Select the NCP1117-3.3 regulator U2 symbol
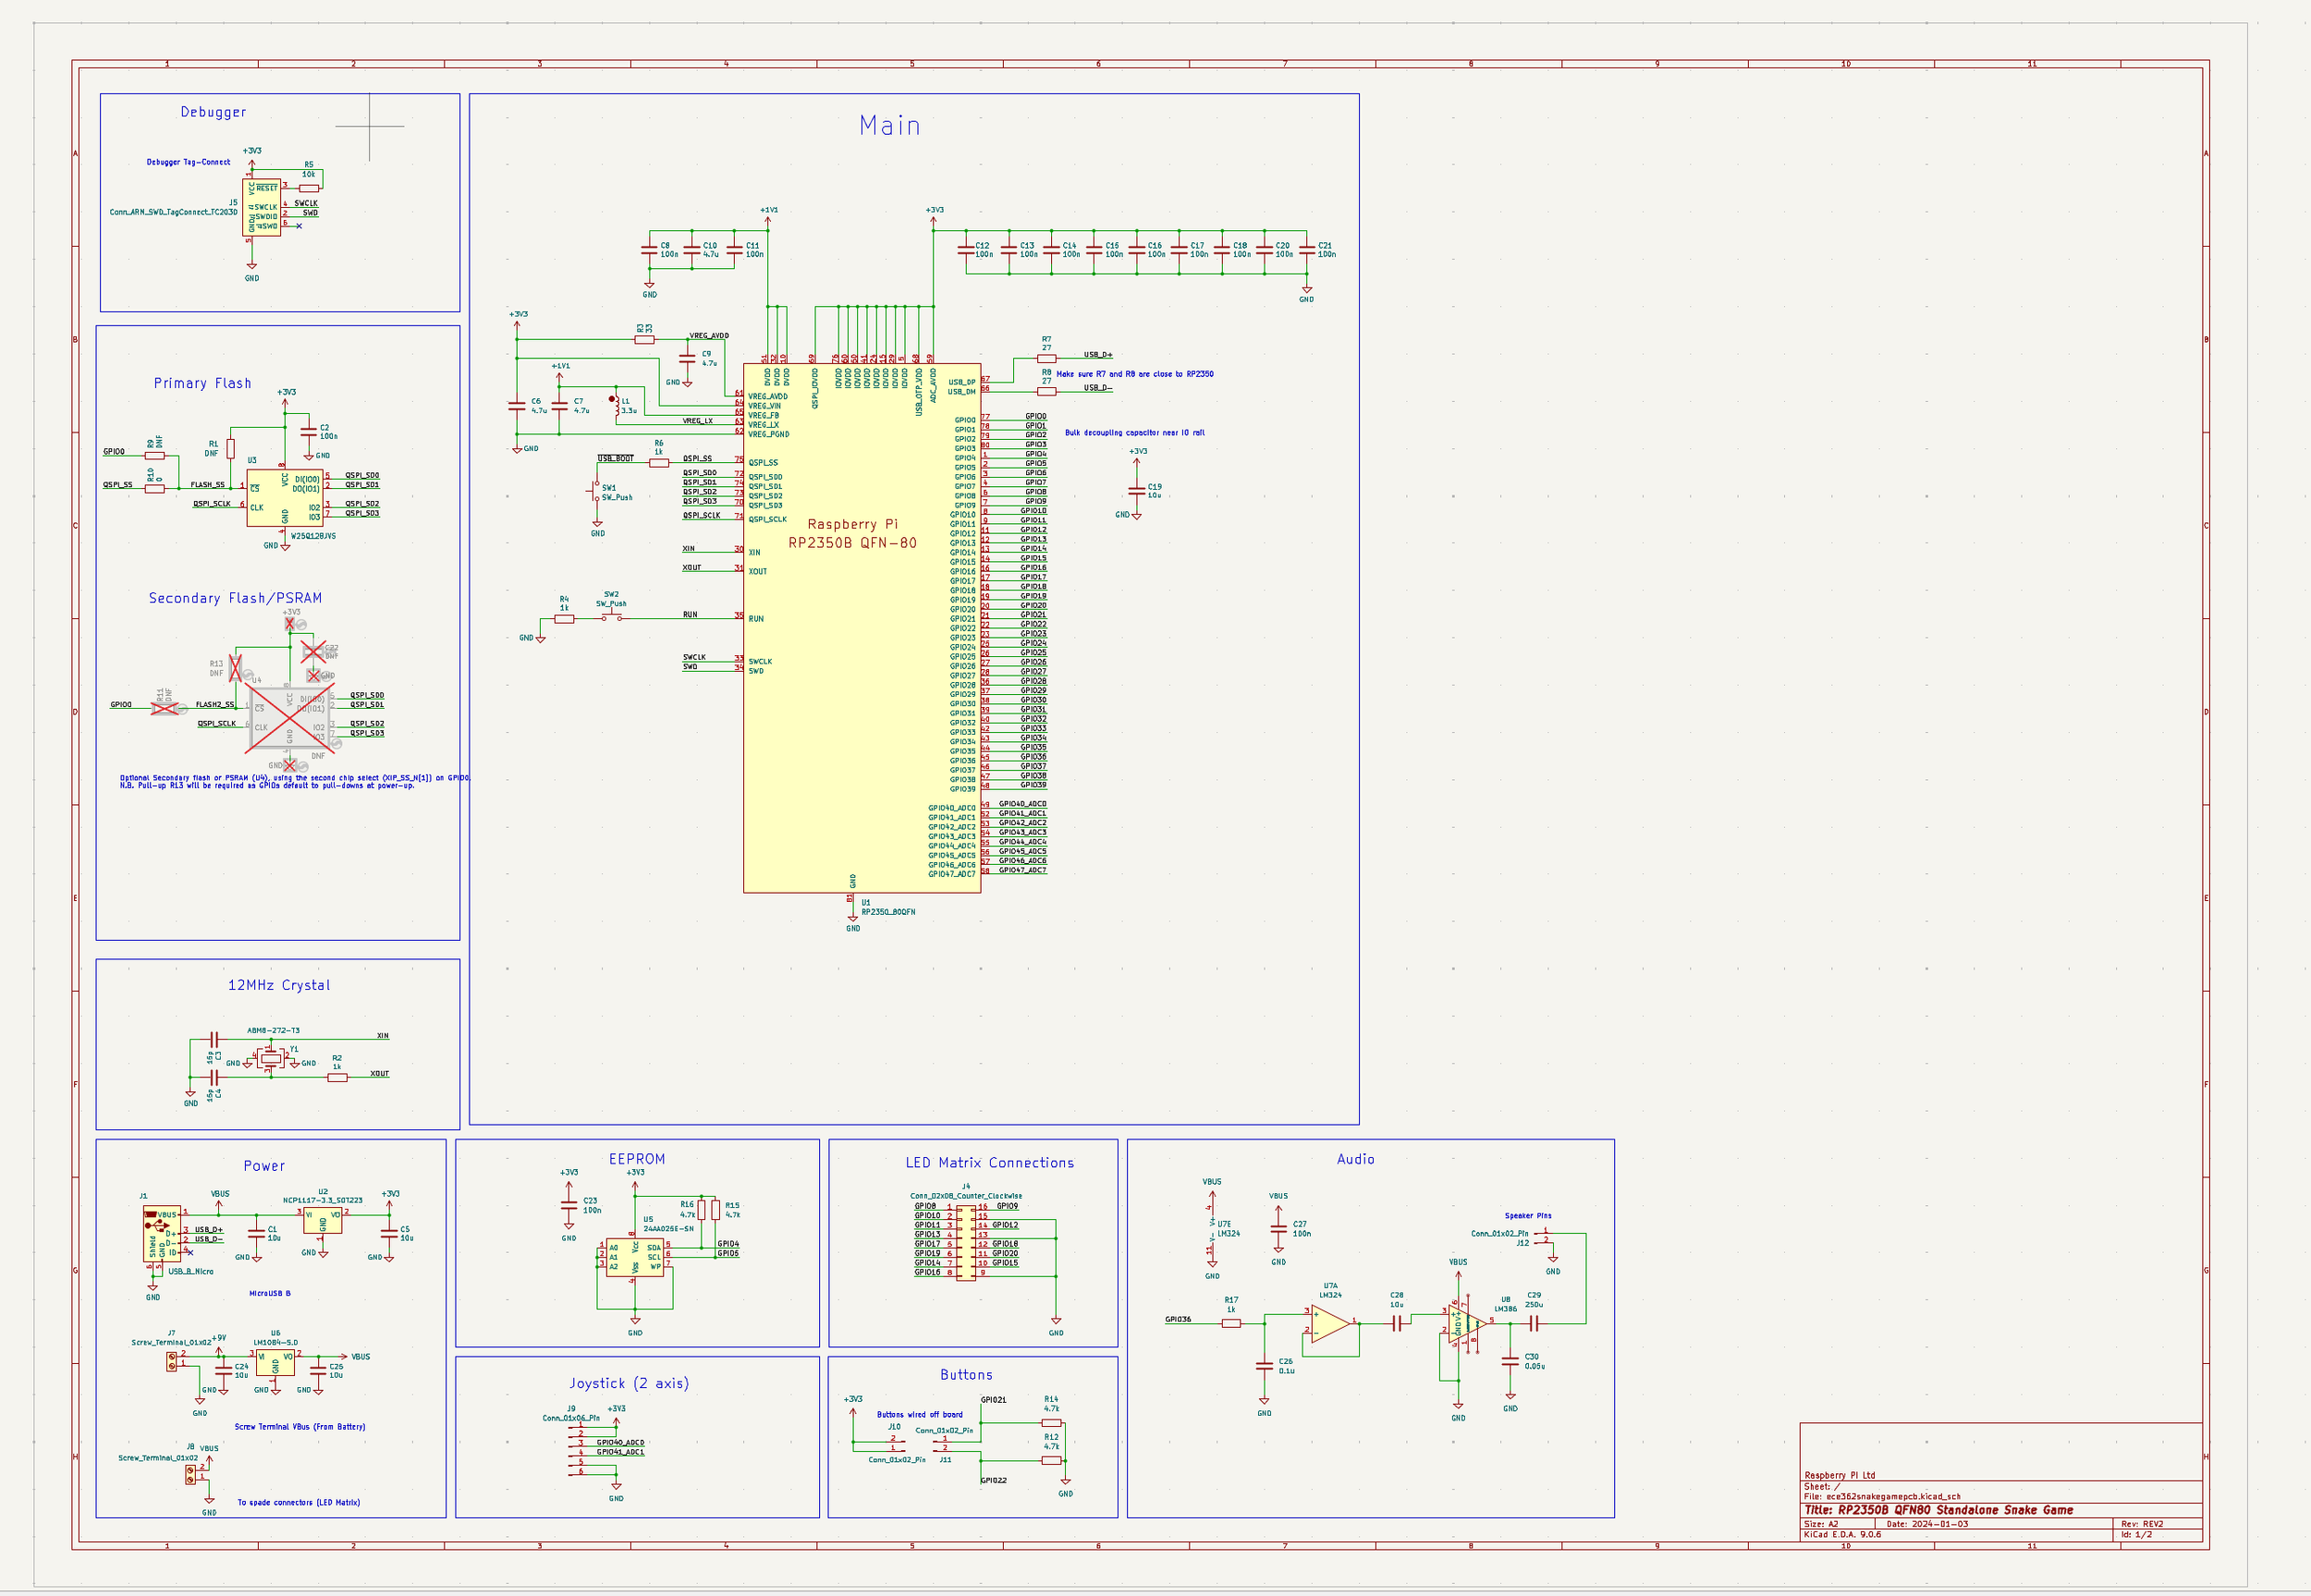 pyautogui.click(x=322, y=1221)
